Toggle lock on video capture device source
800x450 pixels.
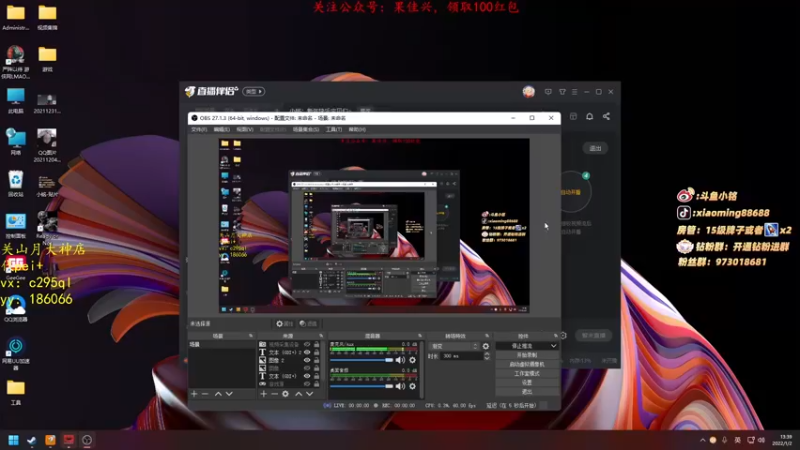tap(316, 344)
